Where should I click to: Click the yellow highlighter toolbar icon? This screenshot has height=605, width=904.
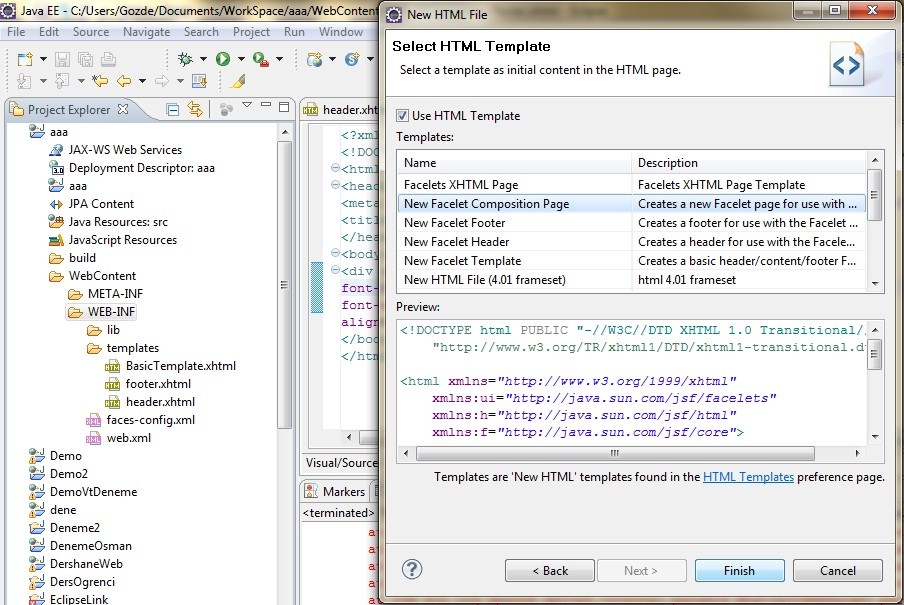[x=238, y=81]
